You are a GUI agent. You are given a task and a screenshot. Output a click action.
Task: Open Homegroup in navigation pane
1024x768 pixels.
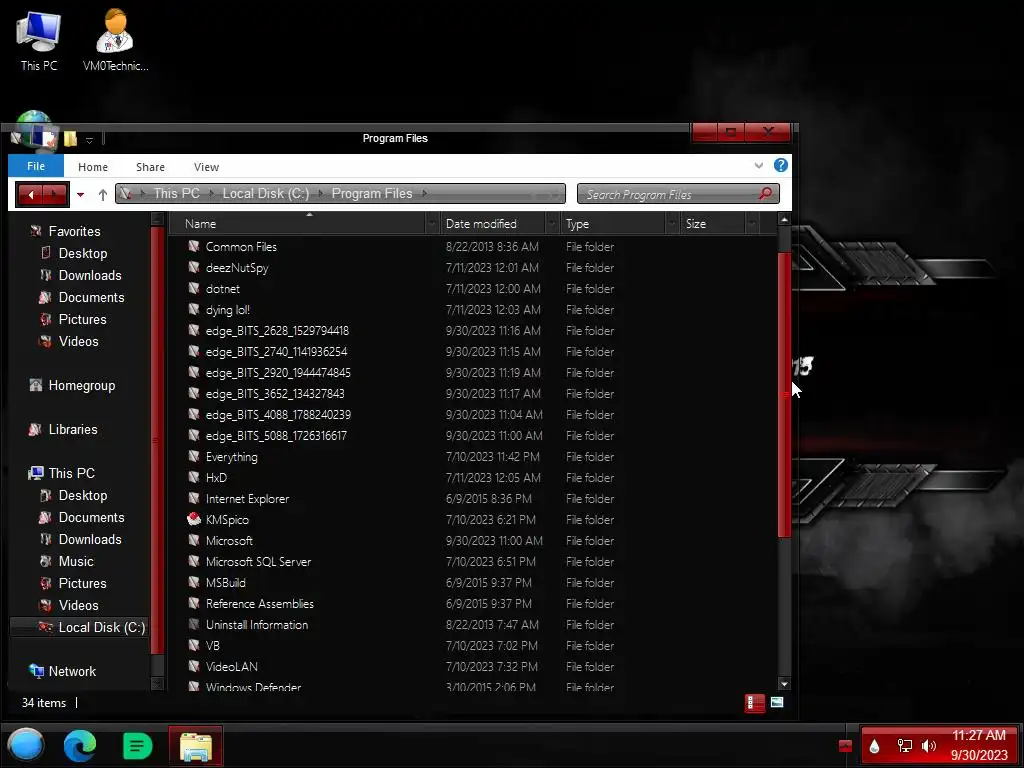point(81,385)
